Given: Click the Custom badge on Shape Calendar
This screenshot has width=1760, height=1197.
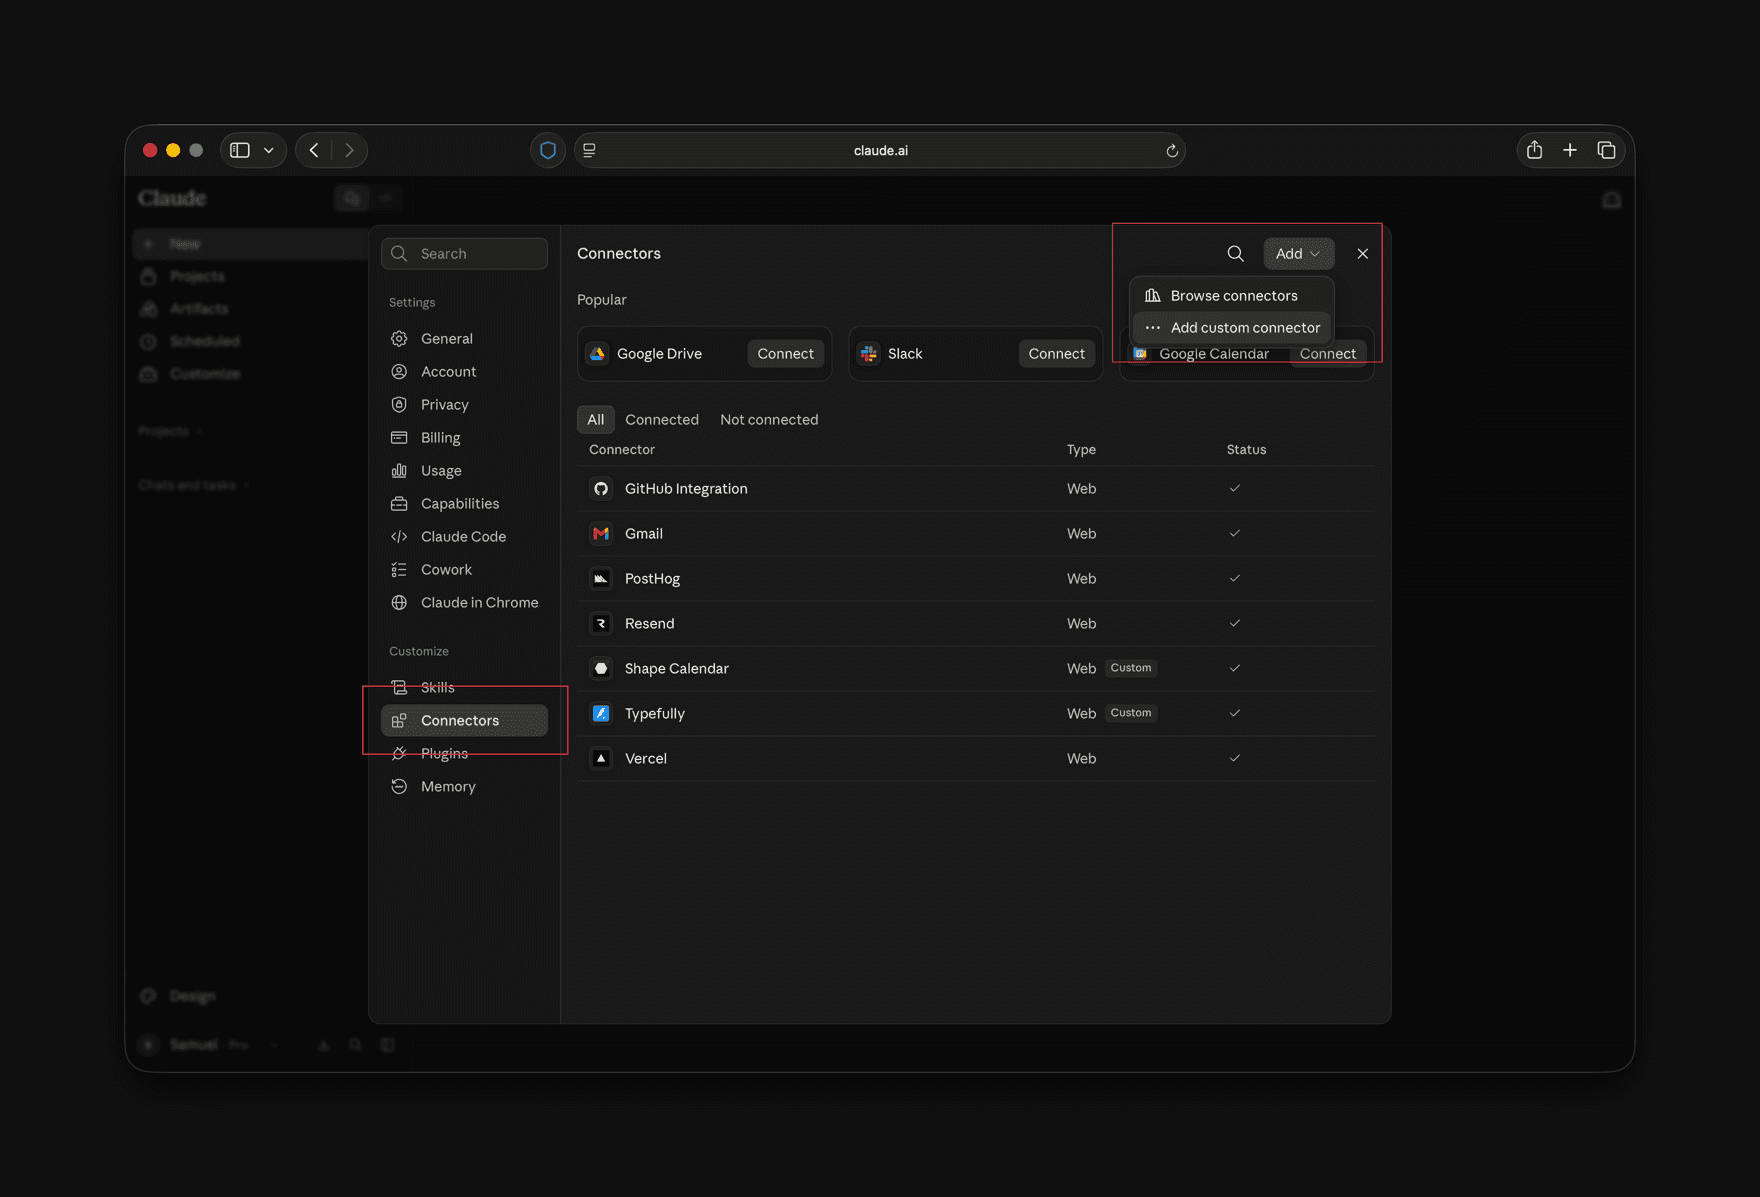Looking at the screenshot, I should 1131,668.
